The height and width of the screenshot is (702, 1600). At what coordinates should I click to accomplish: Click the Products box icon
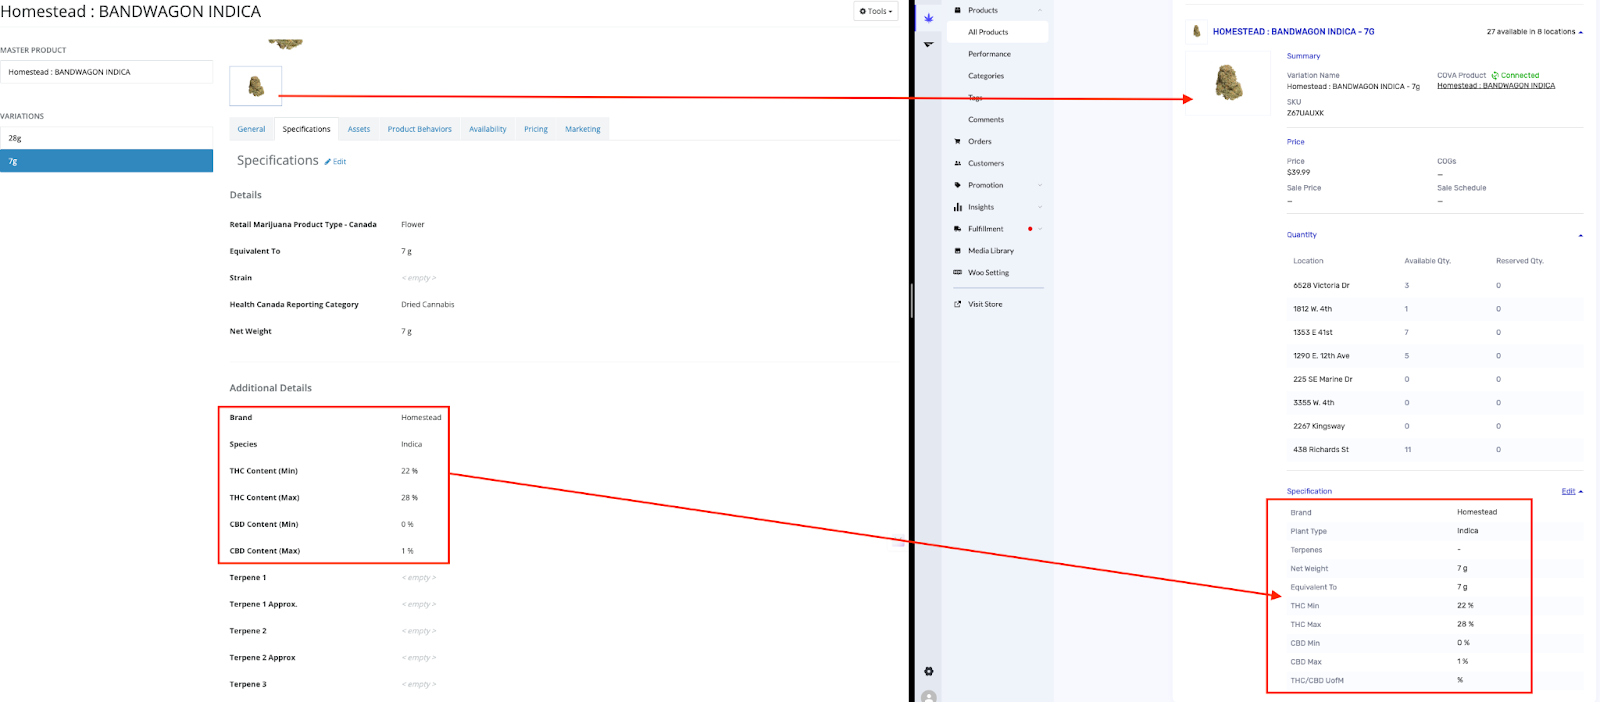(957, 10)
